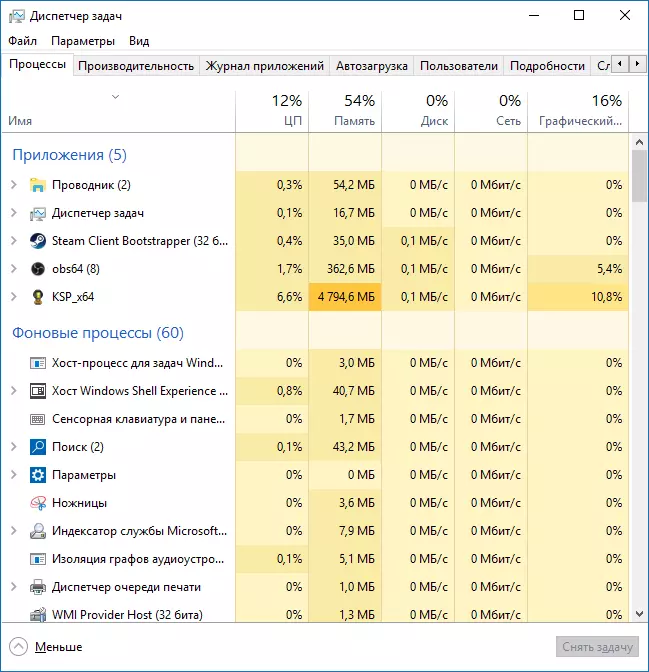Switch to the Производительность tab
Screen dimensions: 649x672
136,66
